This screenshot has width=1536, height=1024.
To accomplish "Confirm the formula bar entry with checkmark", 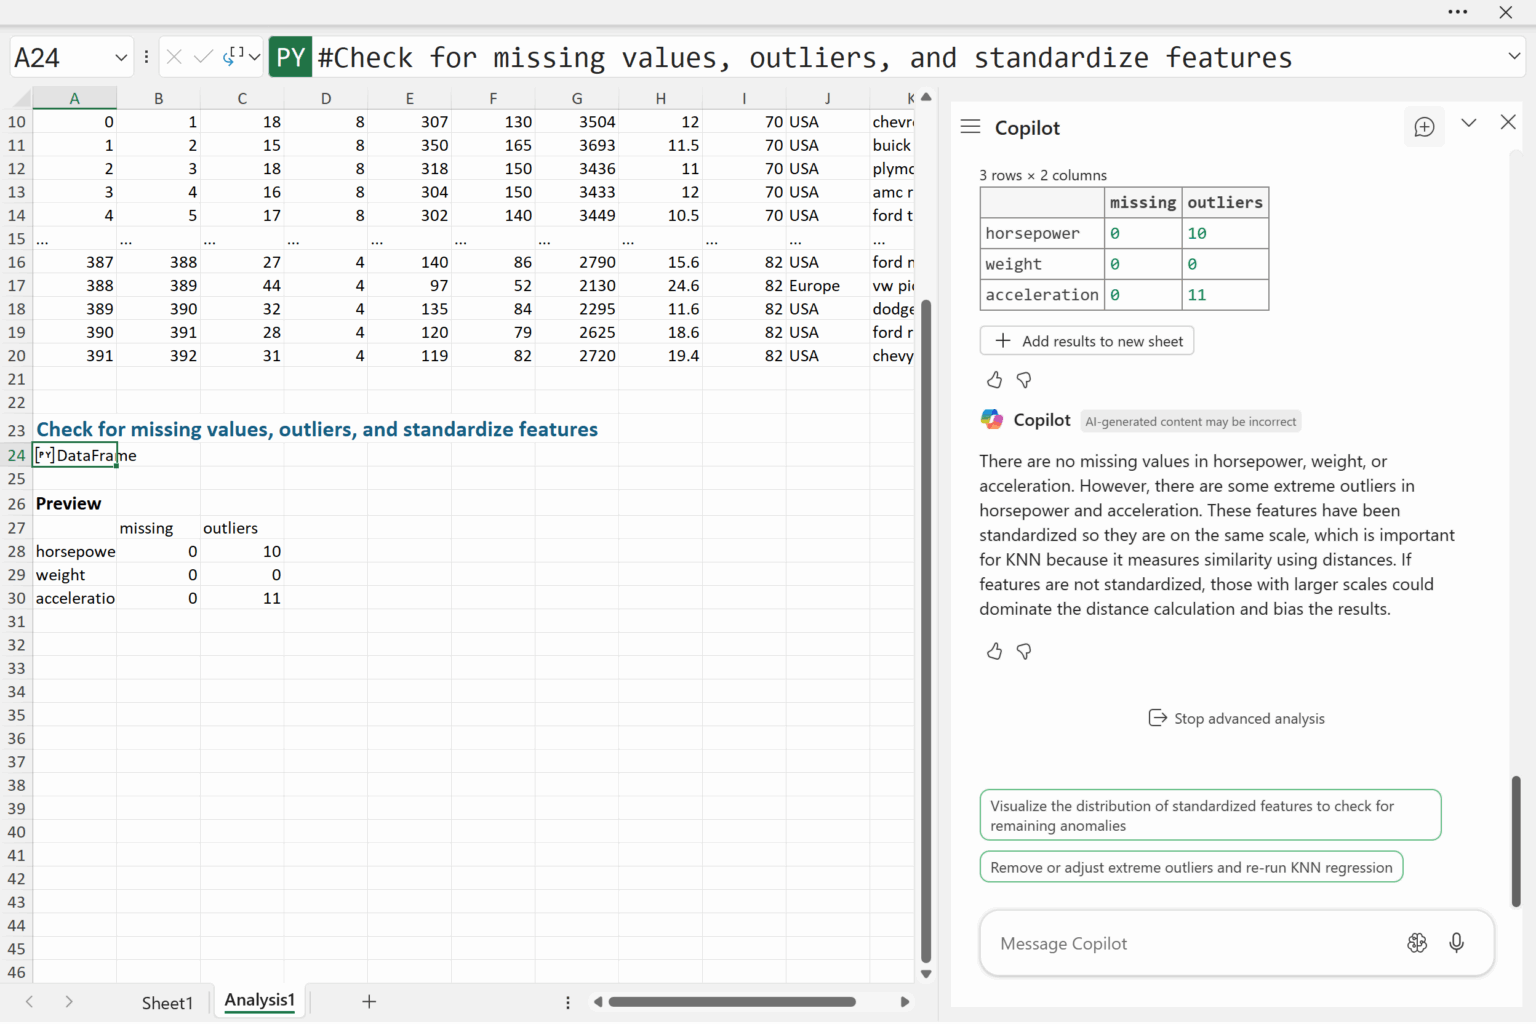I will click(x=203, y=57).
